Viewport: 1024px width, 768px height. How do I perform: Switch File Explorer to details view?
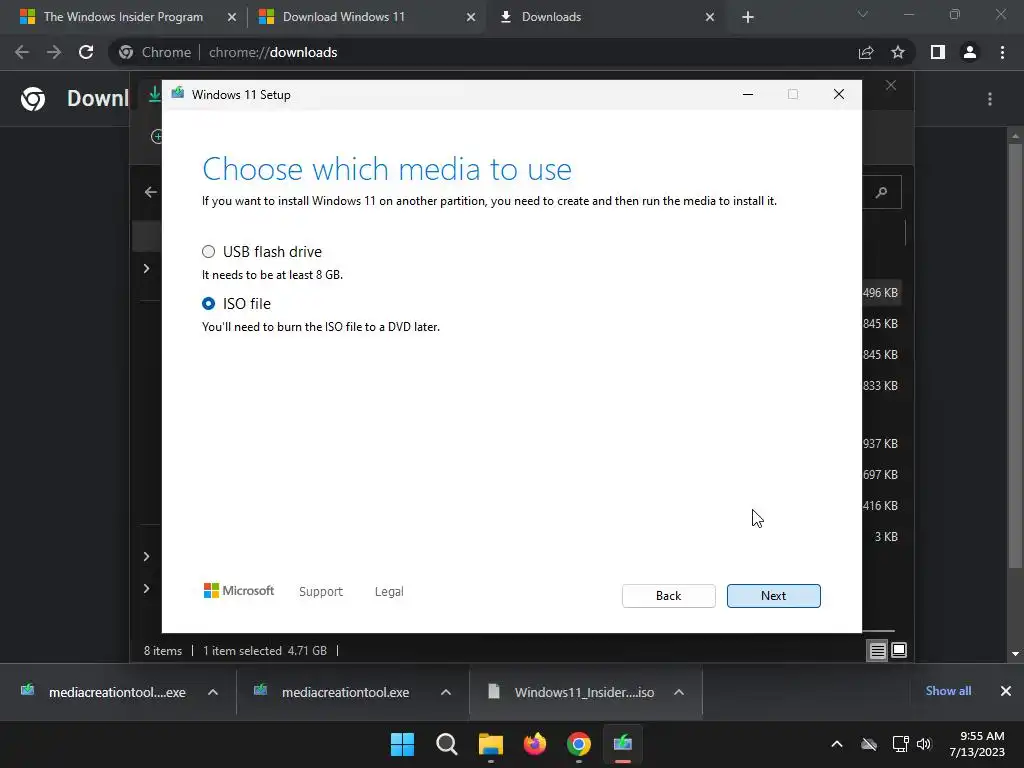pos(877,650)
